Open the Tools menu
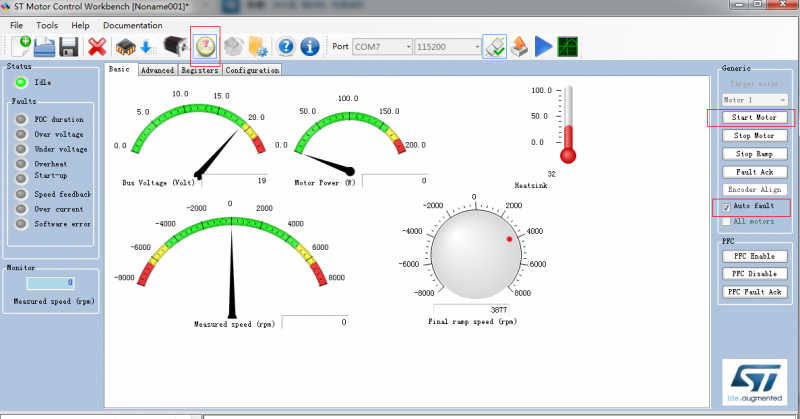The image size is (800, 419). point(47,25)
